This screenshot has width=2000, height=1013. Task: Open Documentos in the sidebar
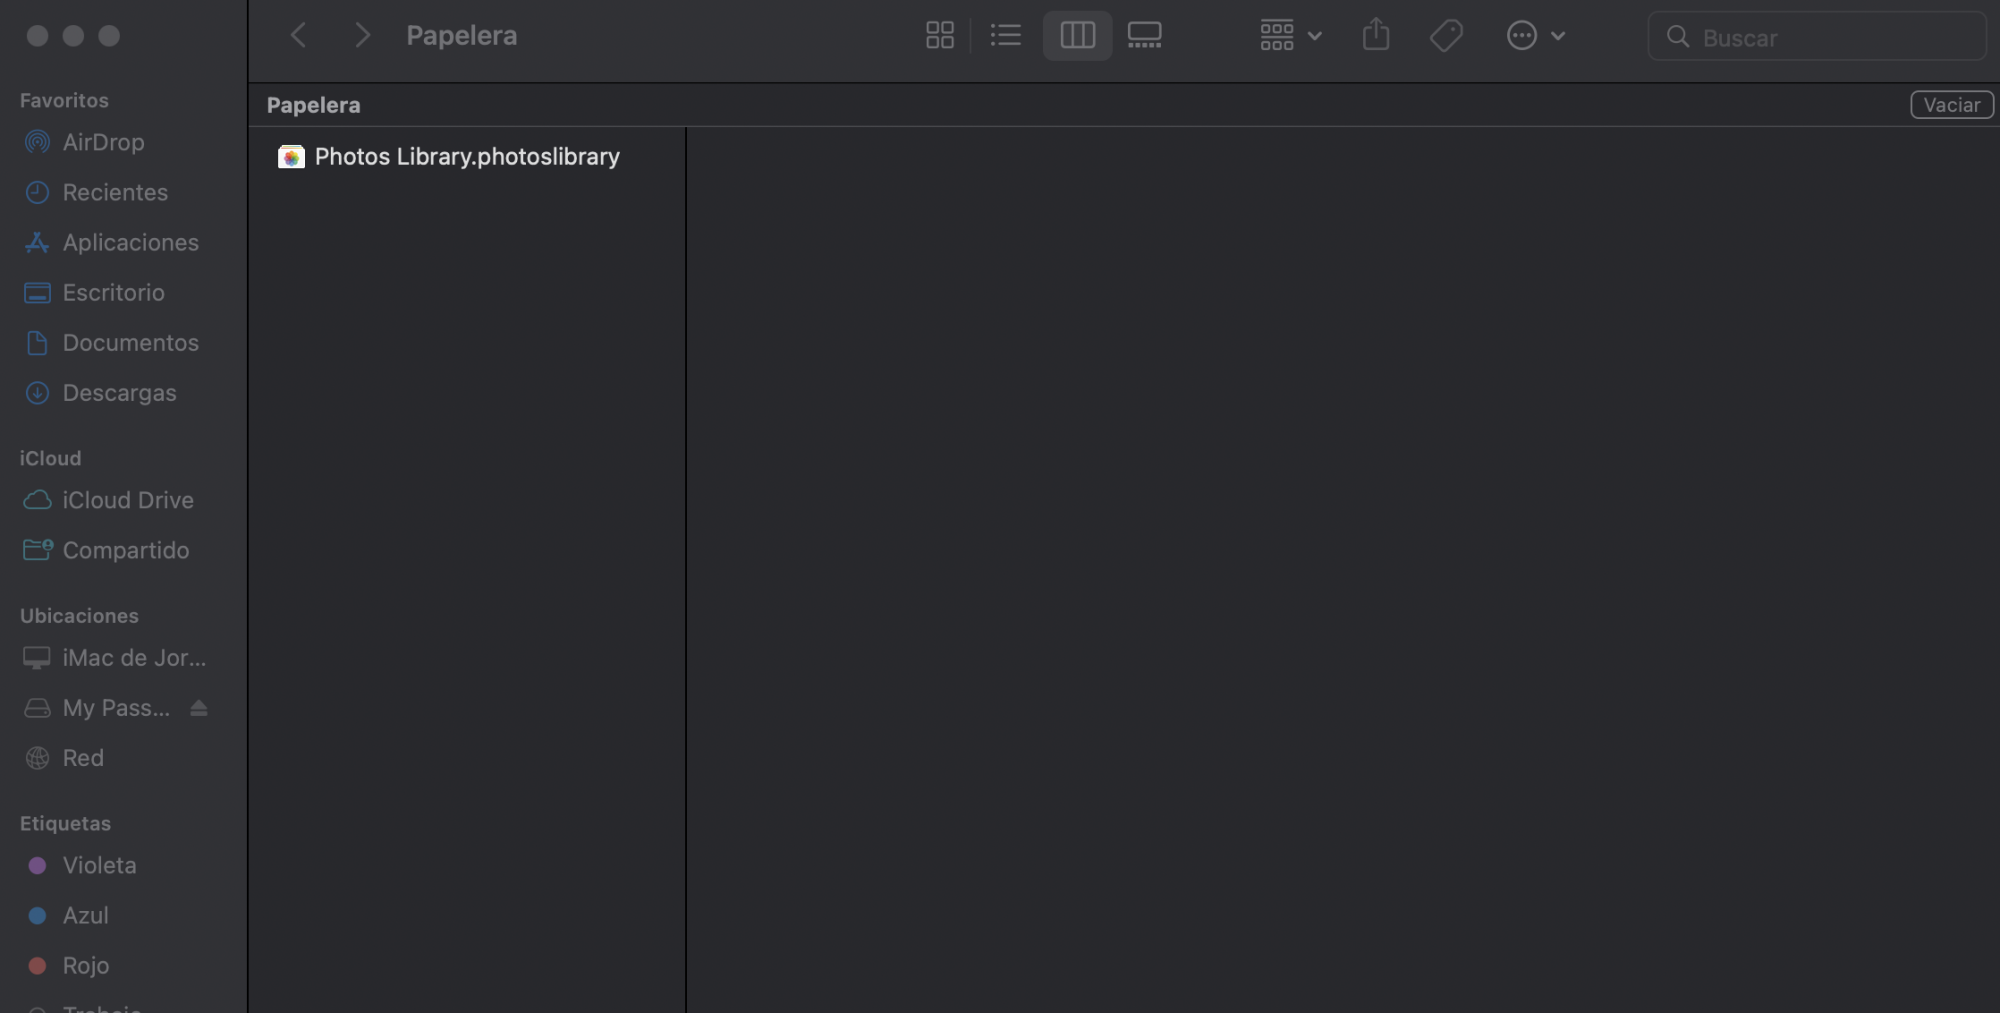tap(130, 342)
